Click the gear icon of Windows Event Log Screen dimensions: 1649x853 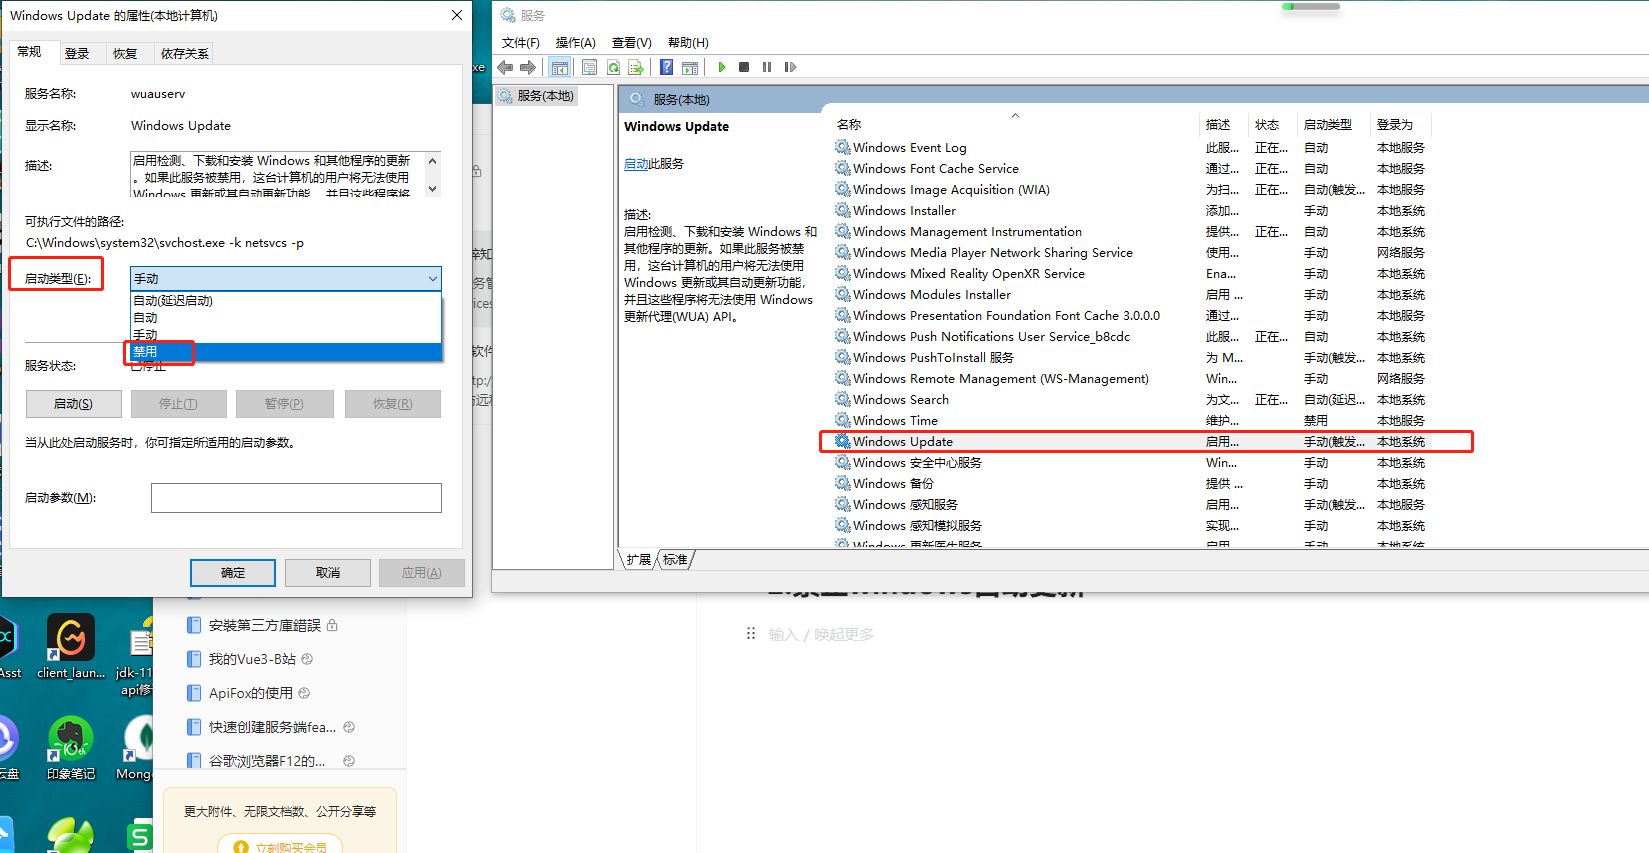click(843, 147)
